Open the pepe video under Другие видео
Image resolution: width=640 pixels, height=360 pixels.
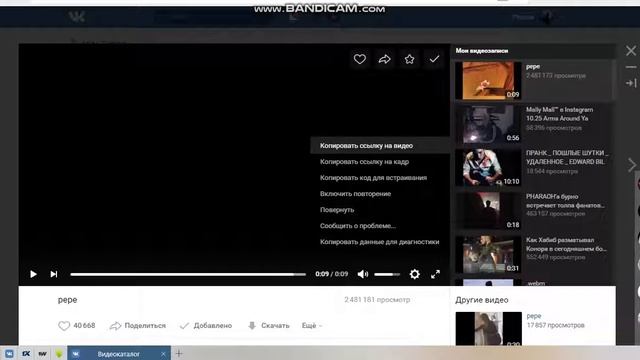(x=489, y=329)
